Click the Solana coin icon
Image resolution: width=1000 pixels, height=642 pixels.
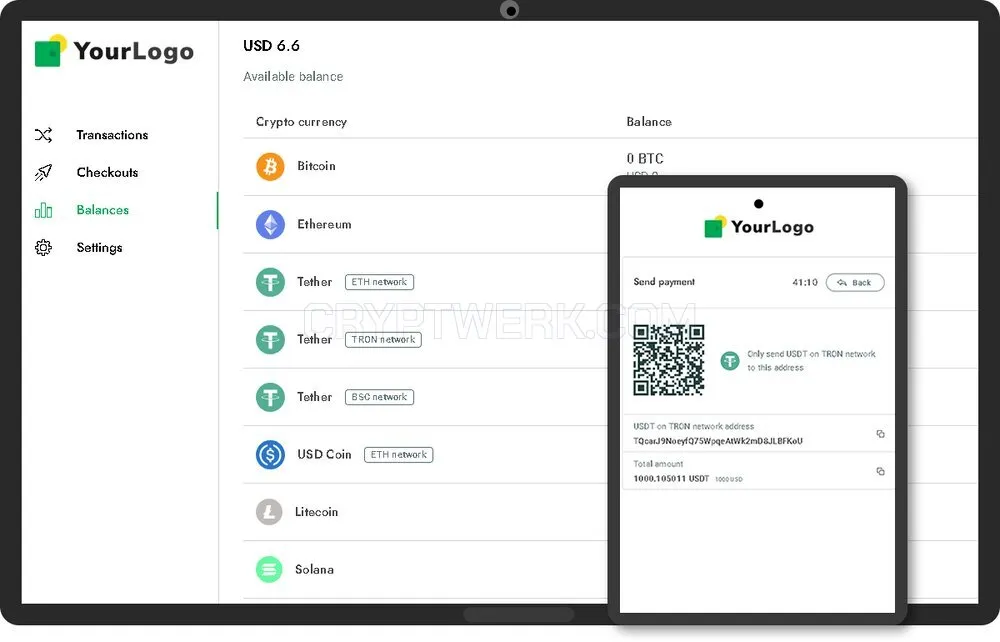(x=269, y=569)
